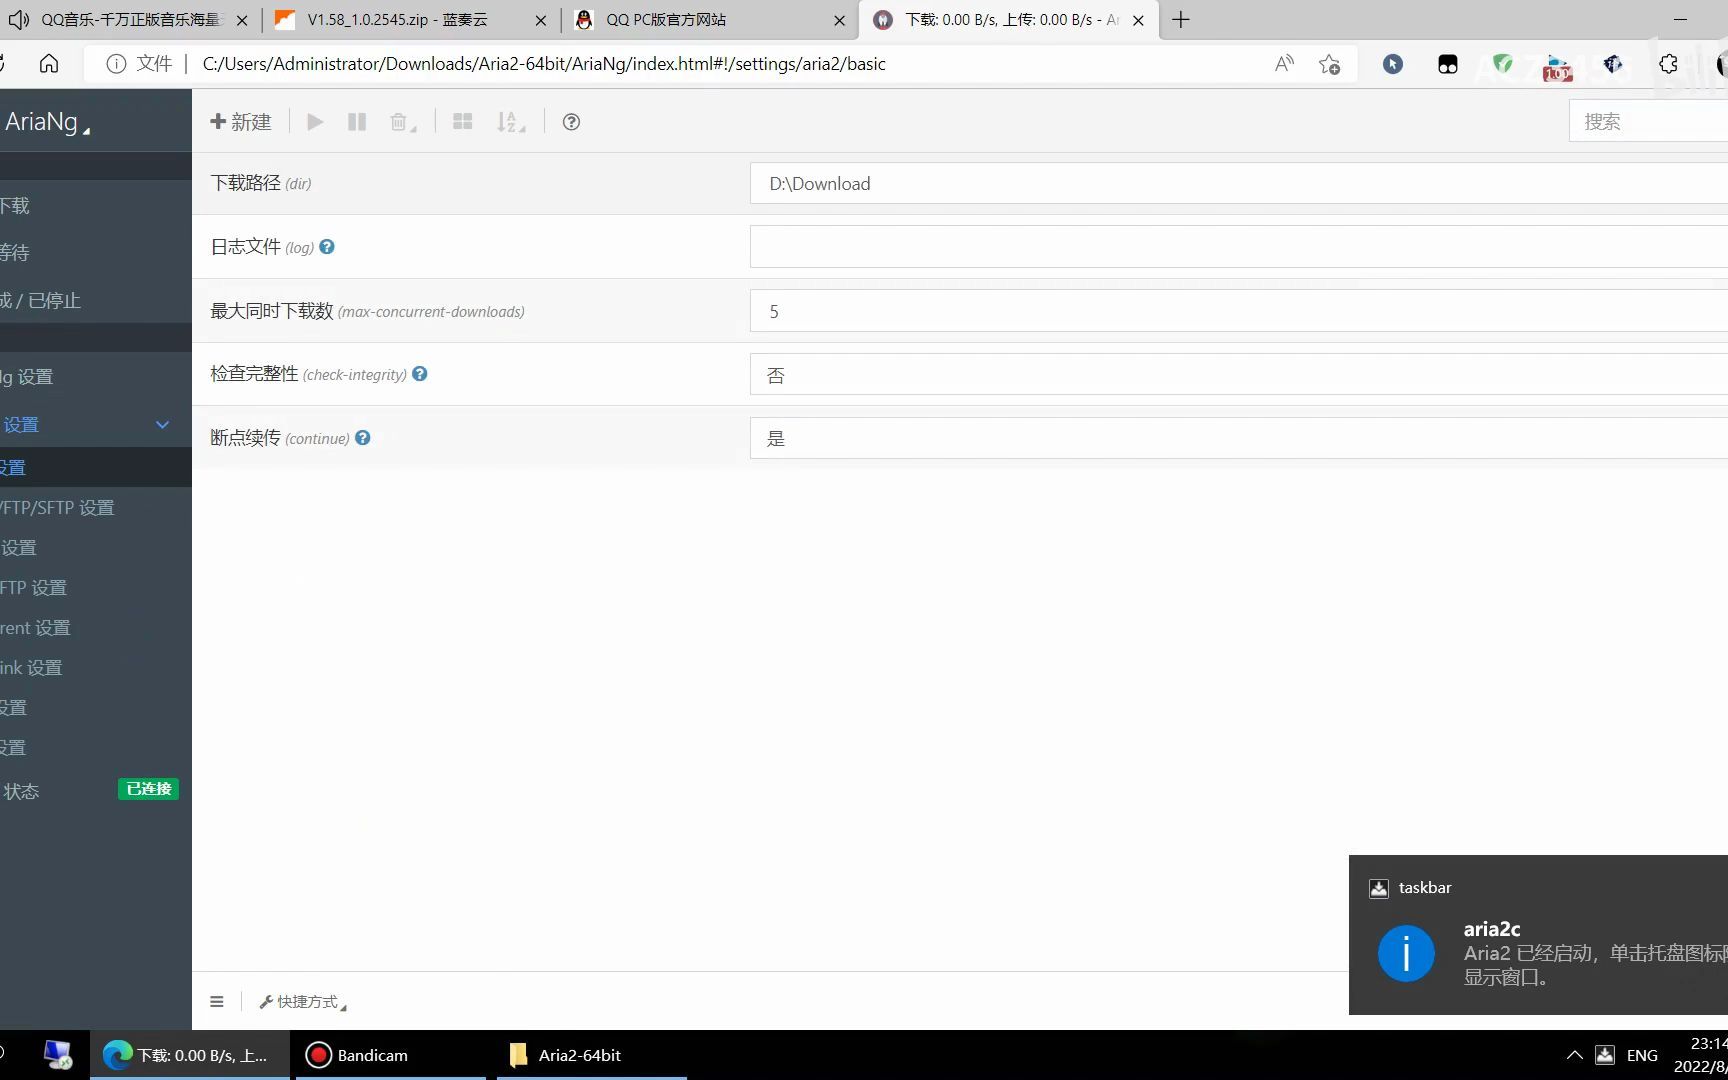Open the browser extensions puzzle icon

tap(1668, 64)
